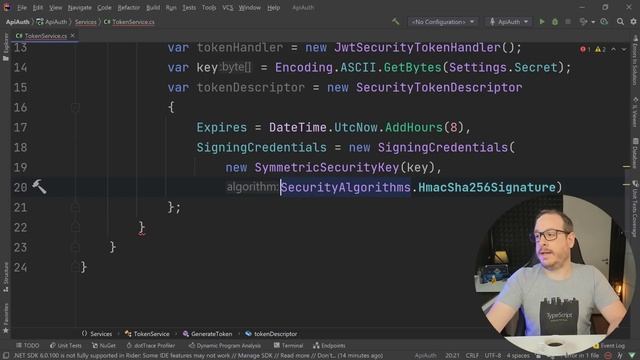
Task: Click tokenDescriptor in bottom breadcrumb
Action: [271, 333]
